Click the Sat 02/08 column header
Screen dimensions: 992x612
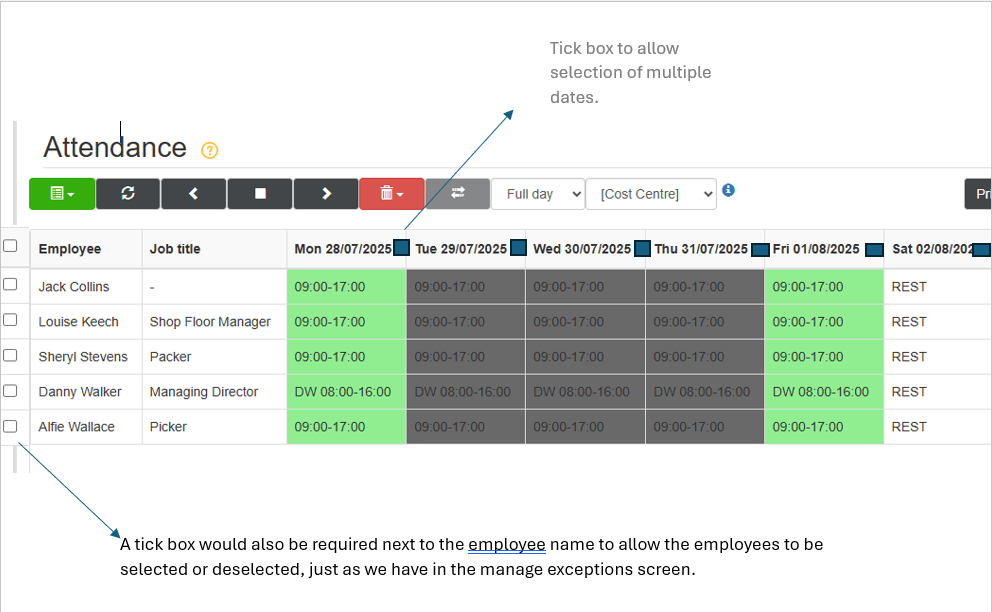(x=937, y=249)
